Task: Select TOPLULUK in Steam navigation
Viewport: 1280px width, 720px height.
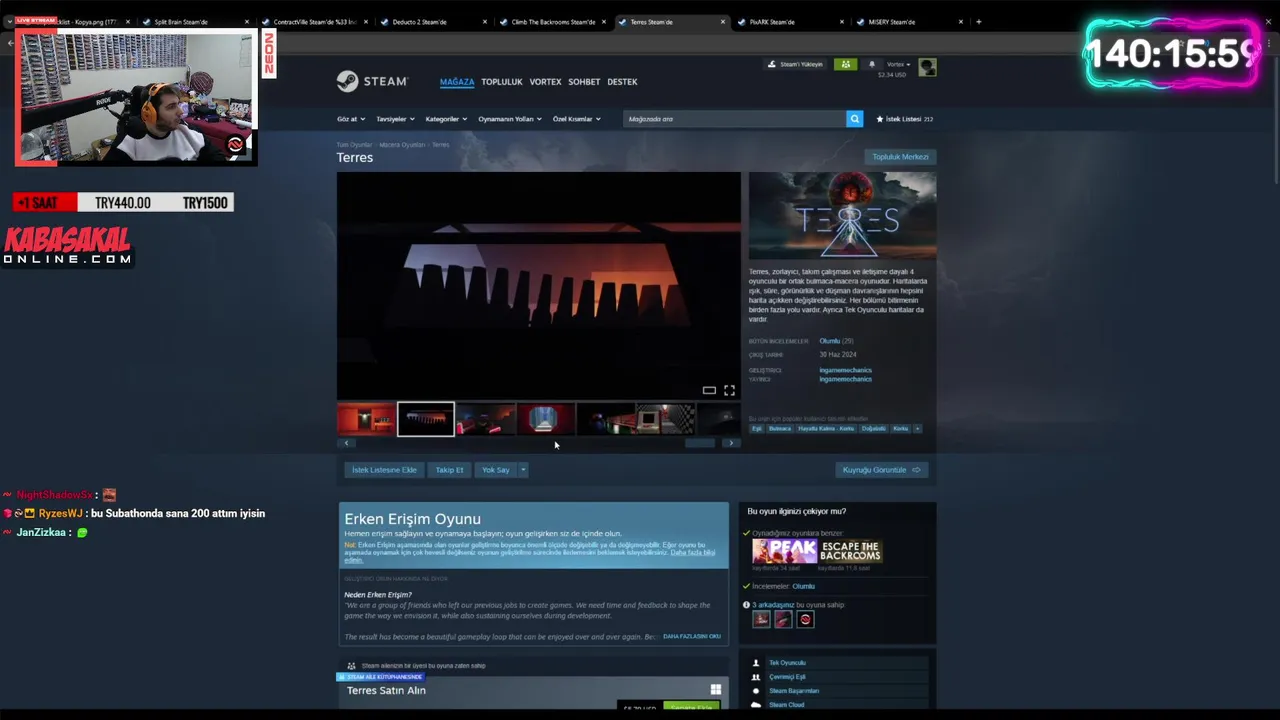Action: tap(502, 82)
